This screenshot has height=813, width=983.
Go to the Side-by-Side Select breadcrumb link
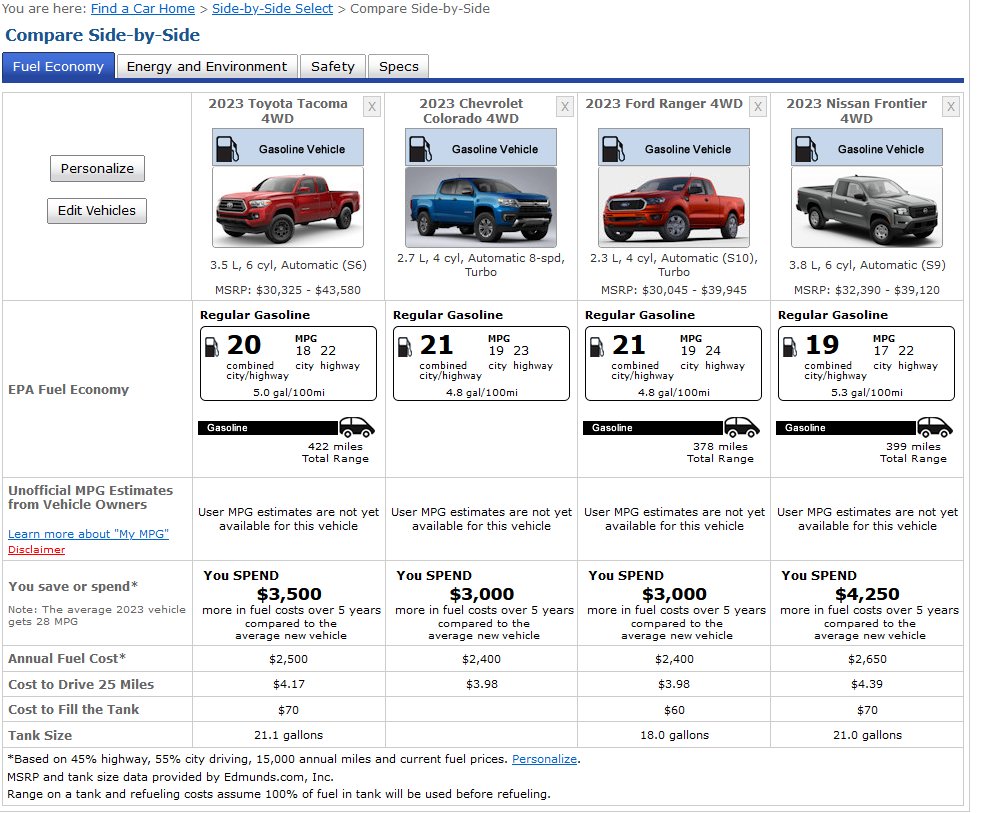click(273, 9)
